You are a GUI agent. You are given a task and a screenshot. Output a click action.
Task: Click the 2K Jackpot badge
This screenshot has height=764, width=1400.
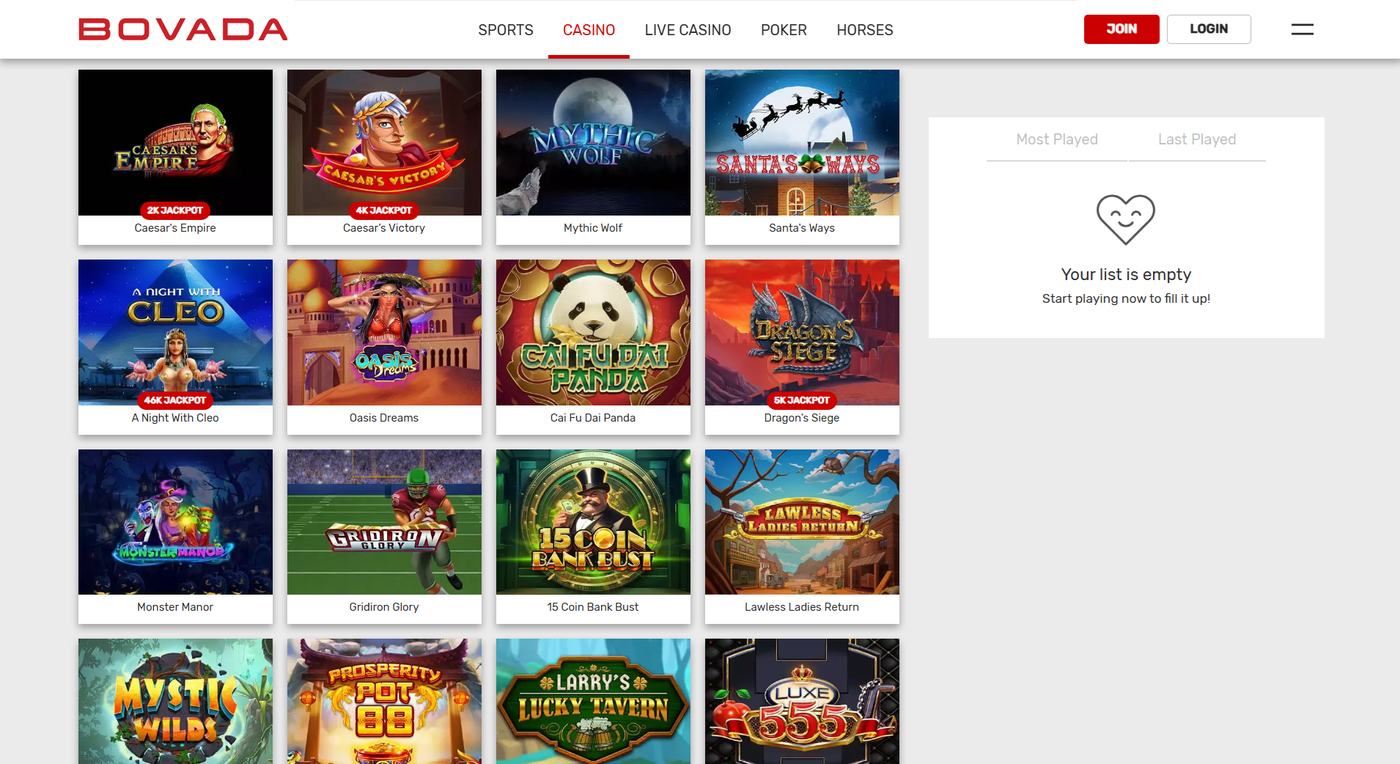coord(175,210)
